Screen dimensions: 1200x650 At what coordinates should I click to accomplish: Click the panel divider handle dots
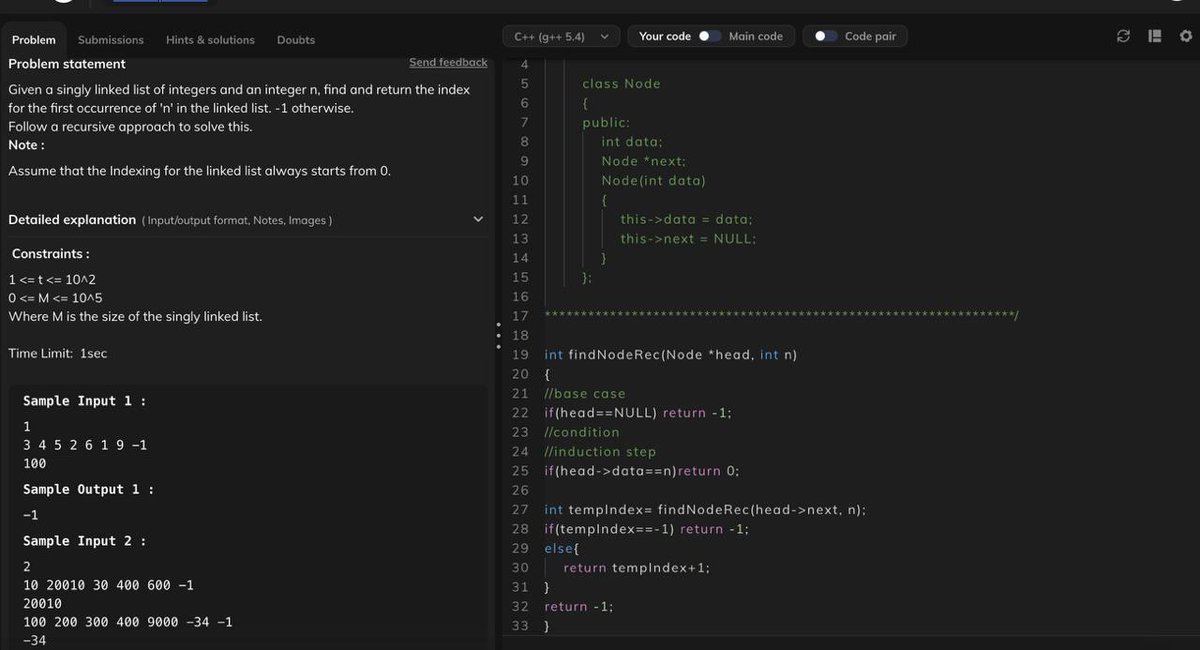[x=498, y=336]
